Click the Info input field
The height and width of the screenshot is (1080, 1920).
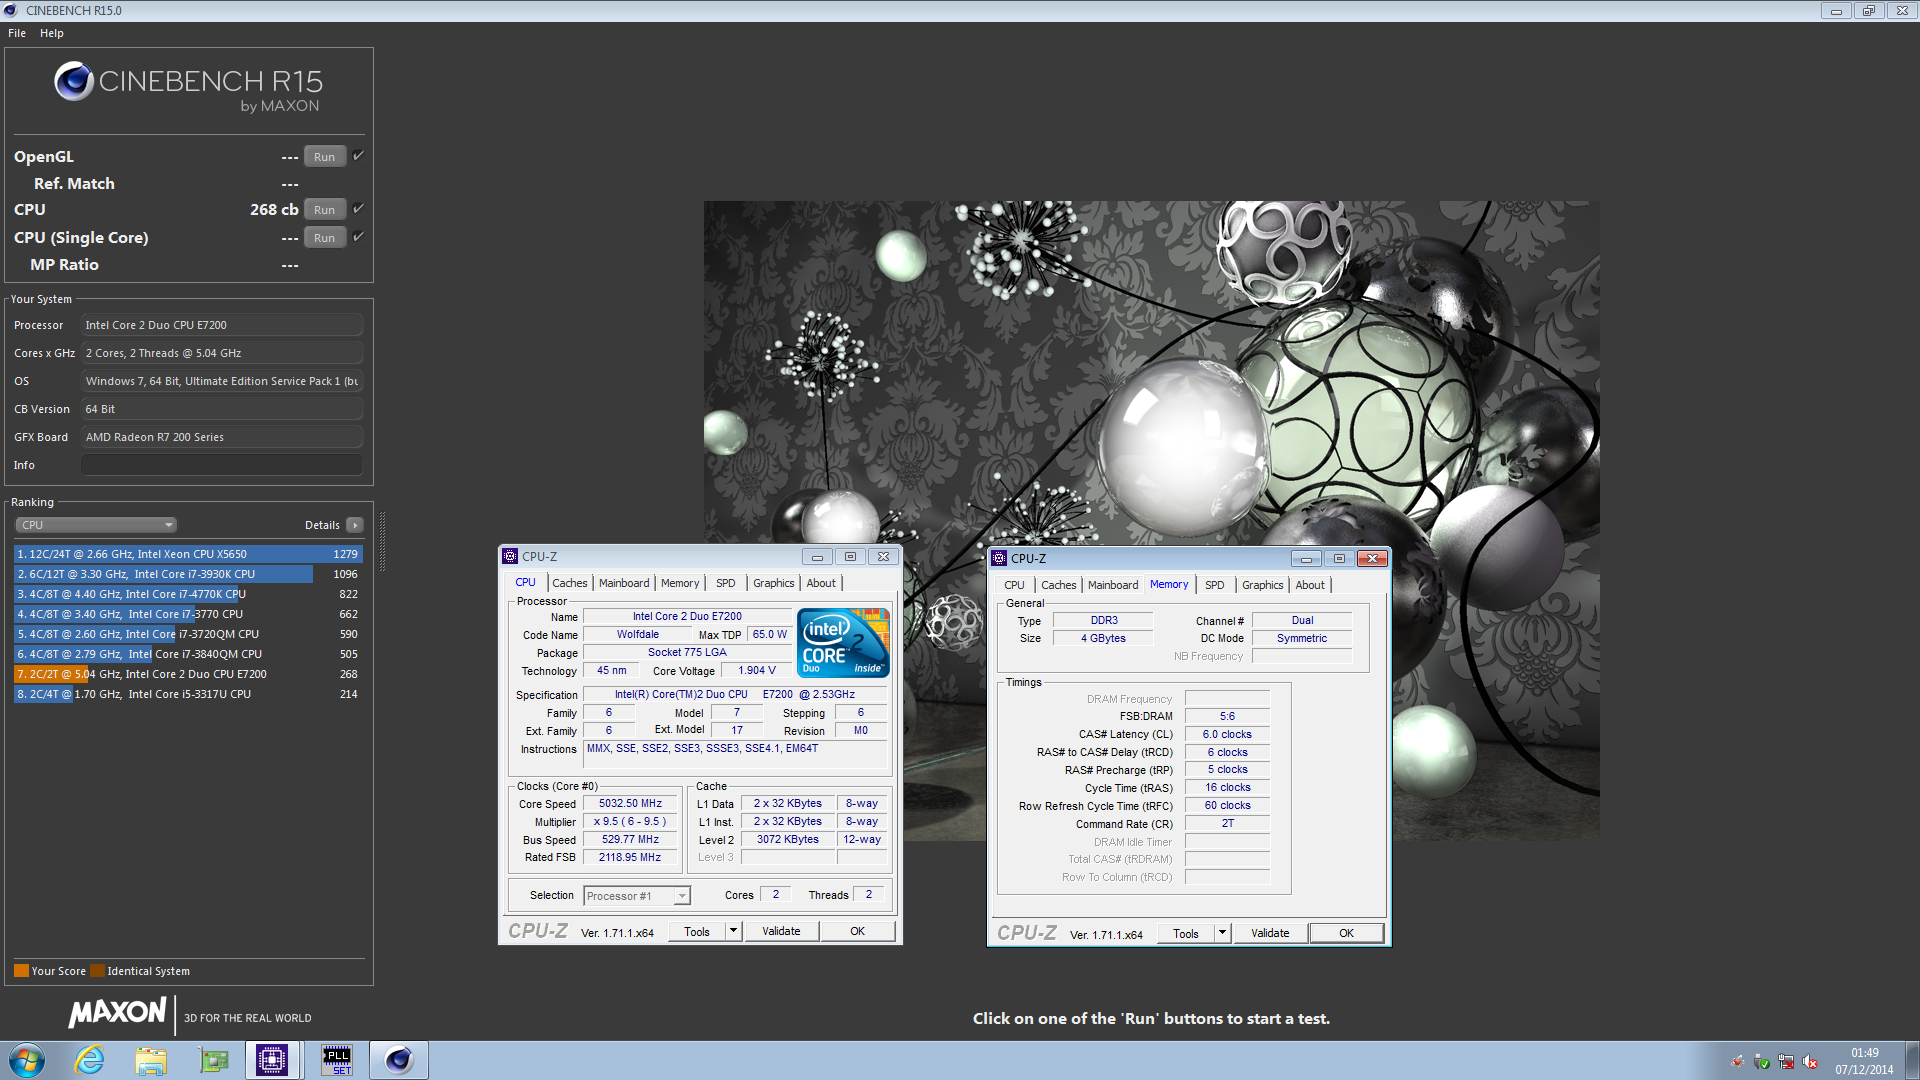click(x=222, y=465)
